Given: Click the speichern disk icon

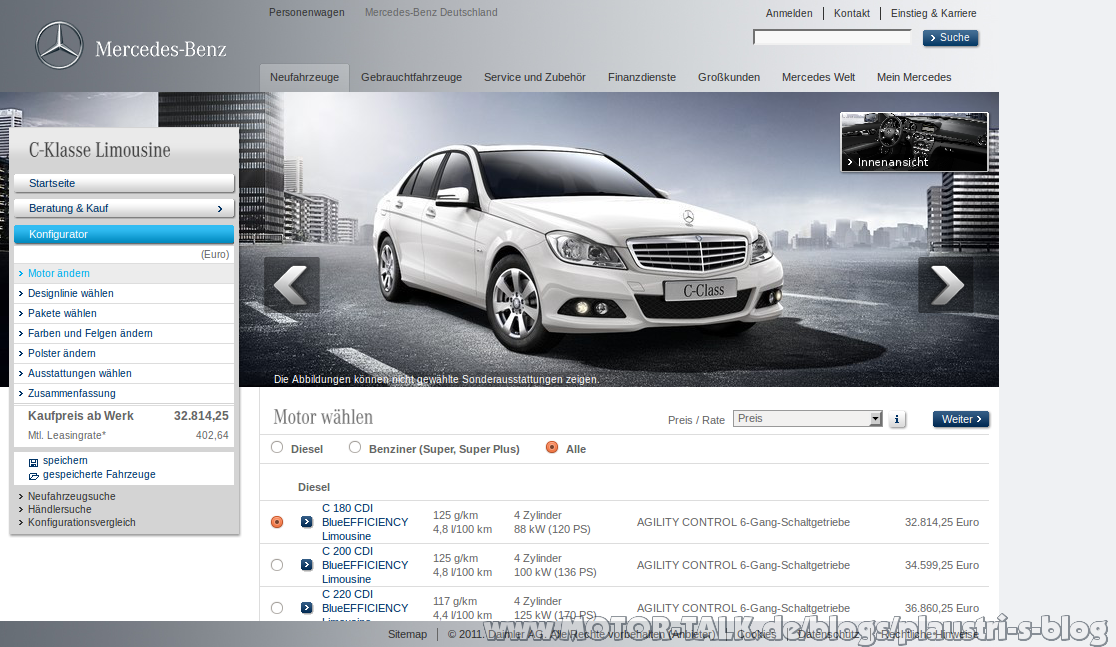Looking at the screenshot, I should click(33, 462).
